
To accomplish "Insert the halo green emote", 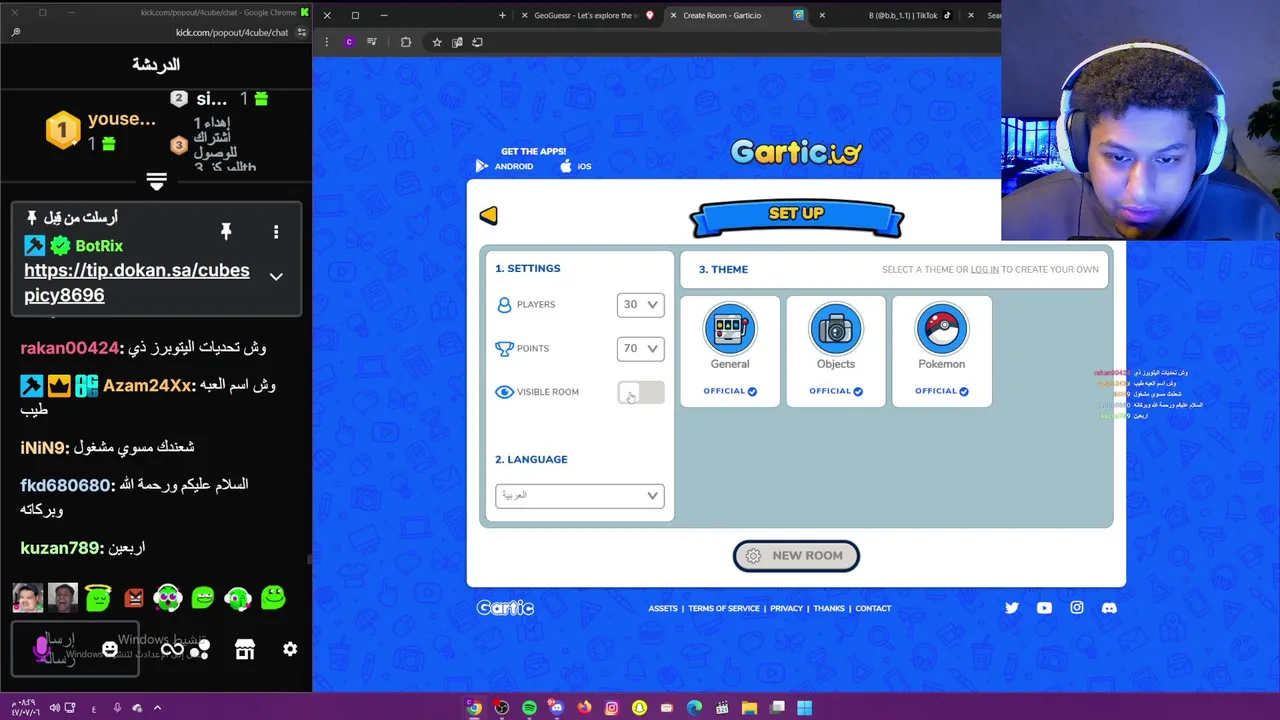I will click(98, 597).
